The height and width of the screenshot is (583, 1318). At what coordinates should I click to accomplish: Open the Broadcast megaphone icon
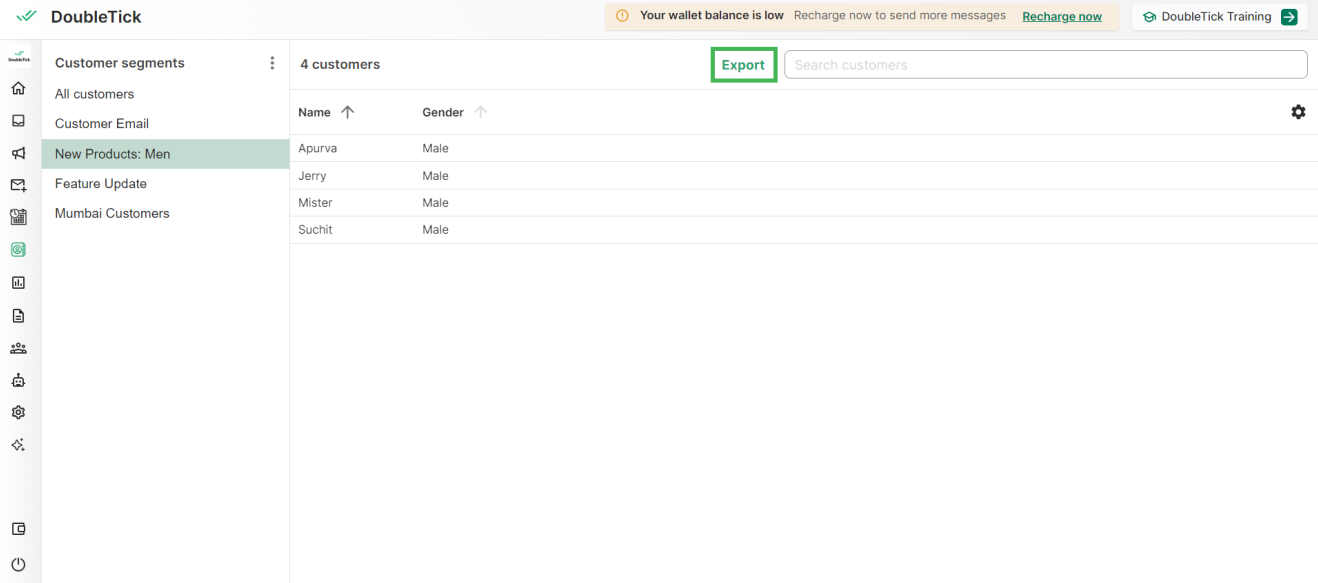[x=18, y=153]
